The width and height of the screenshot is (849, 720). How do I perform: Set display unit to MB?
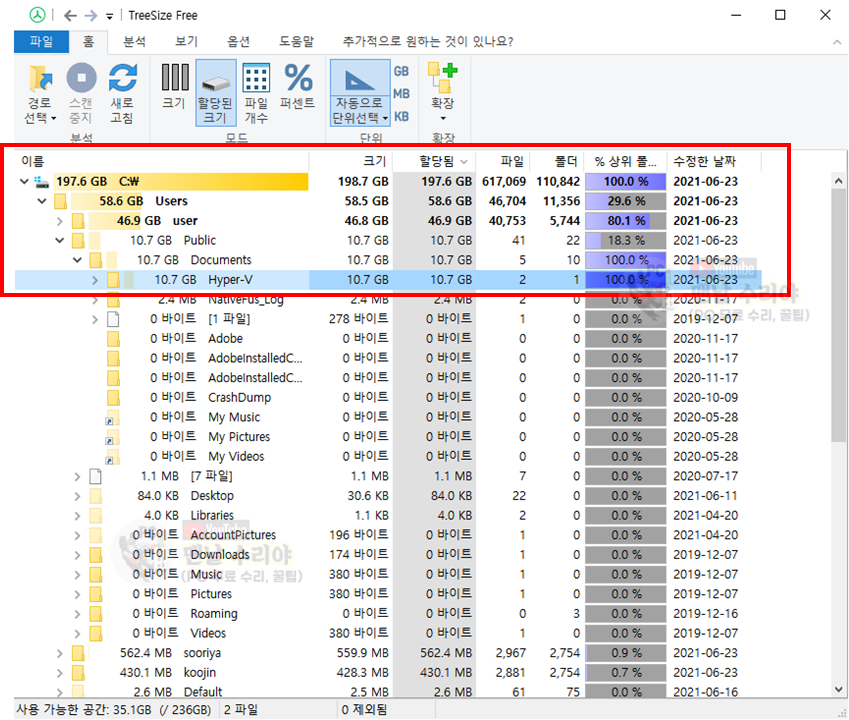401,94
